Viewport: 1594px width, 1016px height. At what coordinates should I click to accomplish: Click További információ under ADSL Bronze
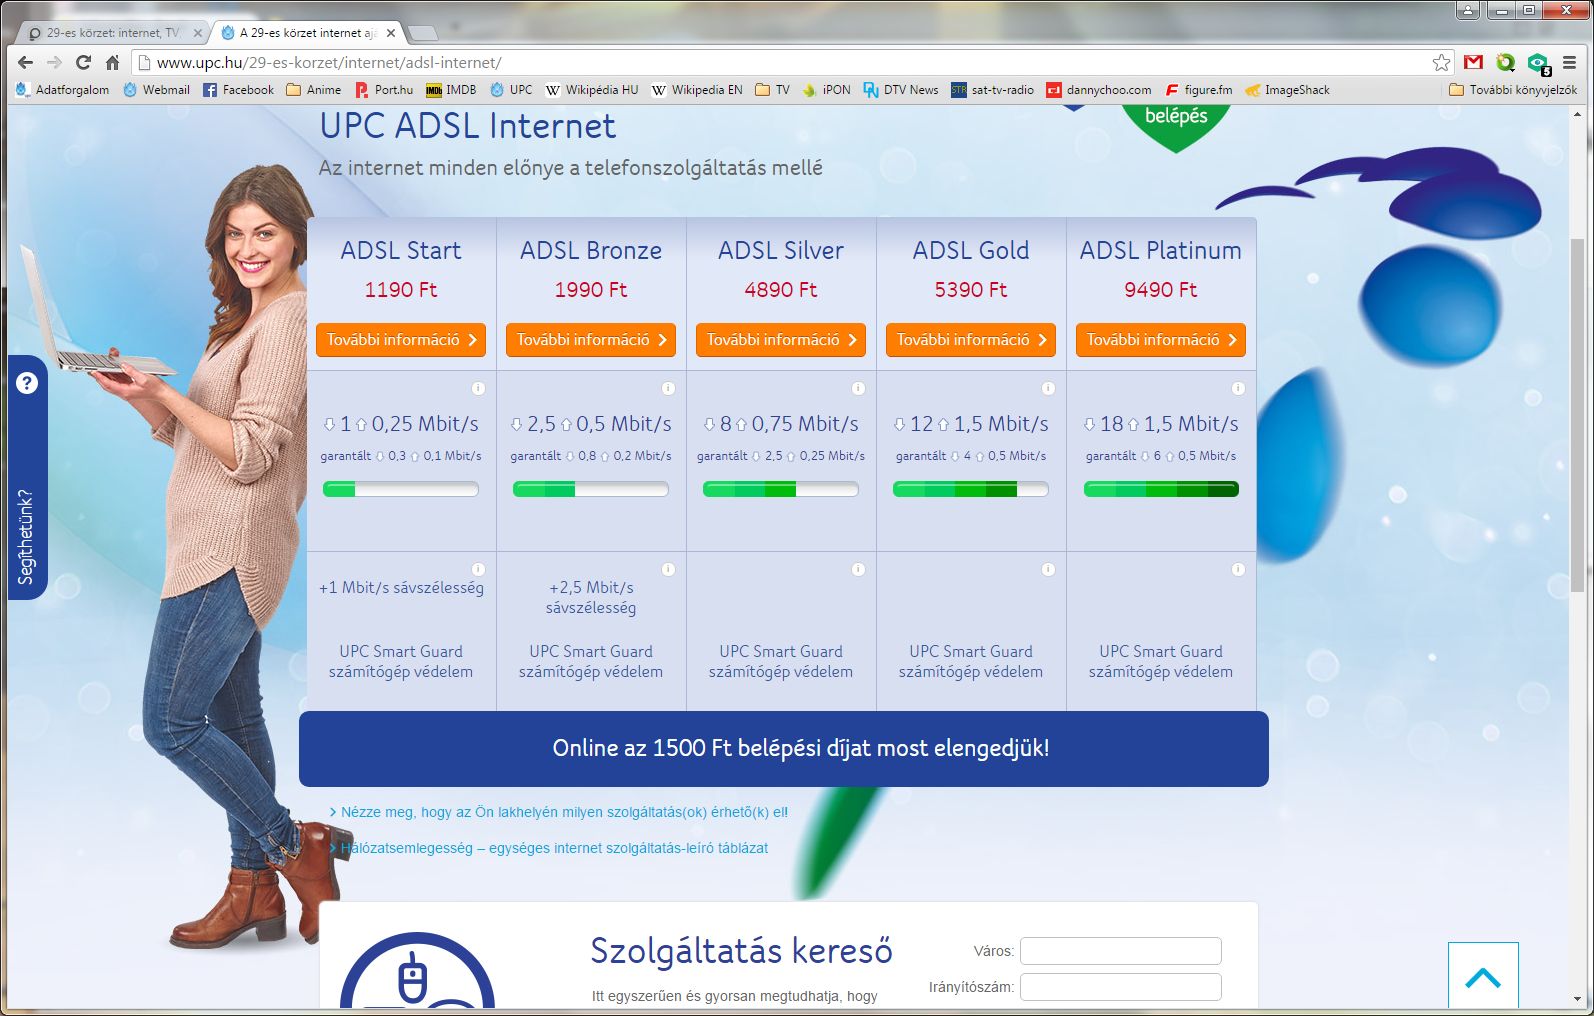(591, 340)
